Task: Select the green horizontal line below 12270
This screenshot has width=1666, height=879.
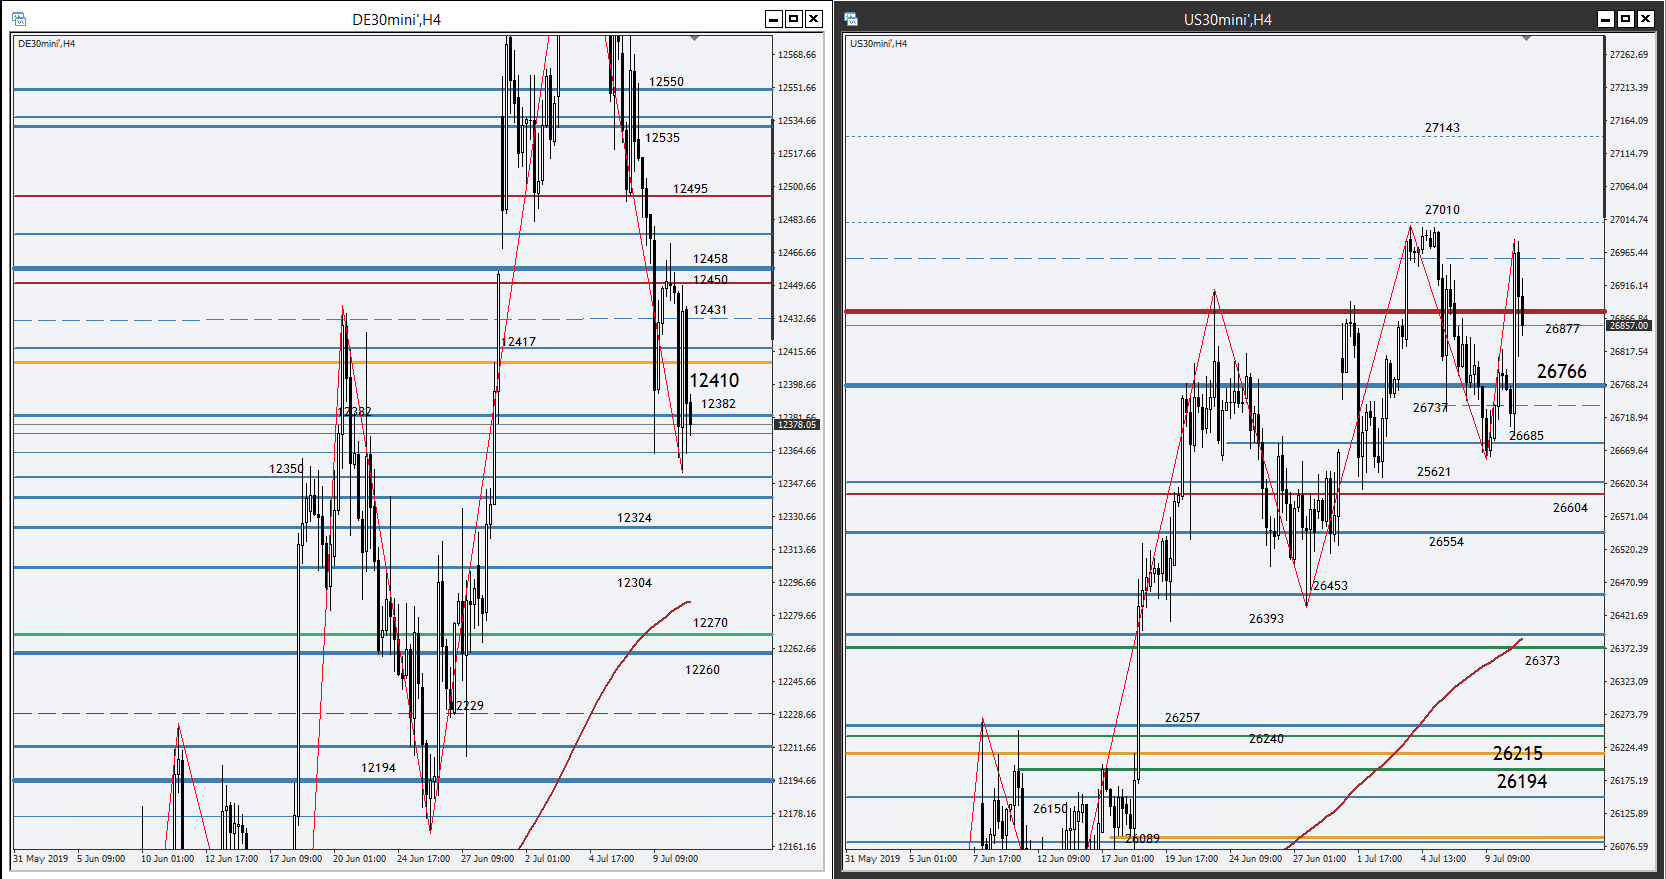Action: coord(392,635)
